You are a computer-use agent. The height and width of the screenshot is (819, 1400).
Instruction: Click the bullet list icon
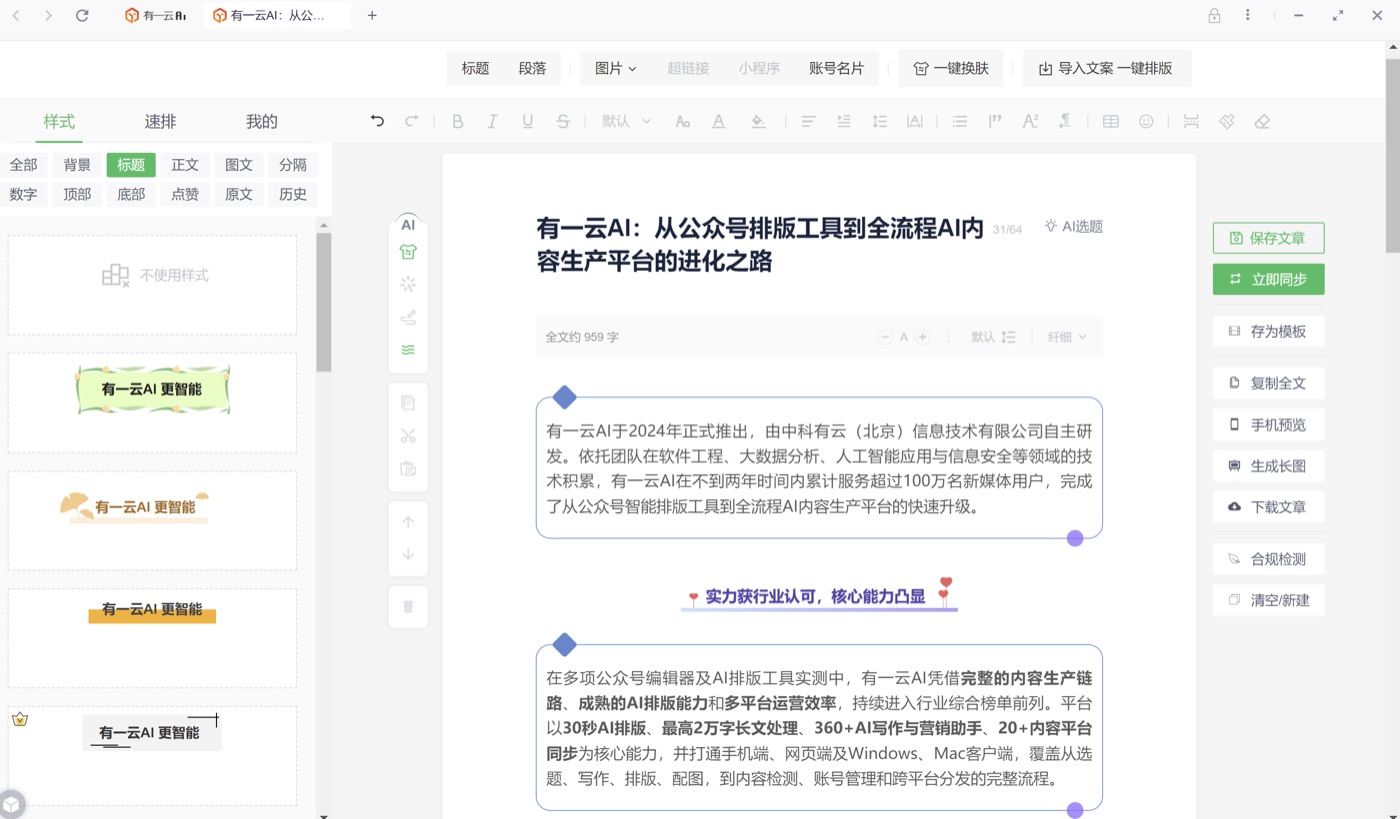(959, 121)
